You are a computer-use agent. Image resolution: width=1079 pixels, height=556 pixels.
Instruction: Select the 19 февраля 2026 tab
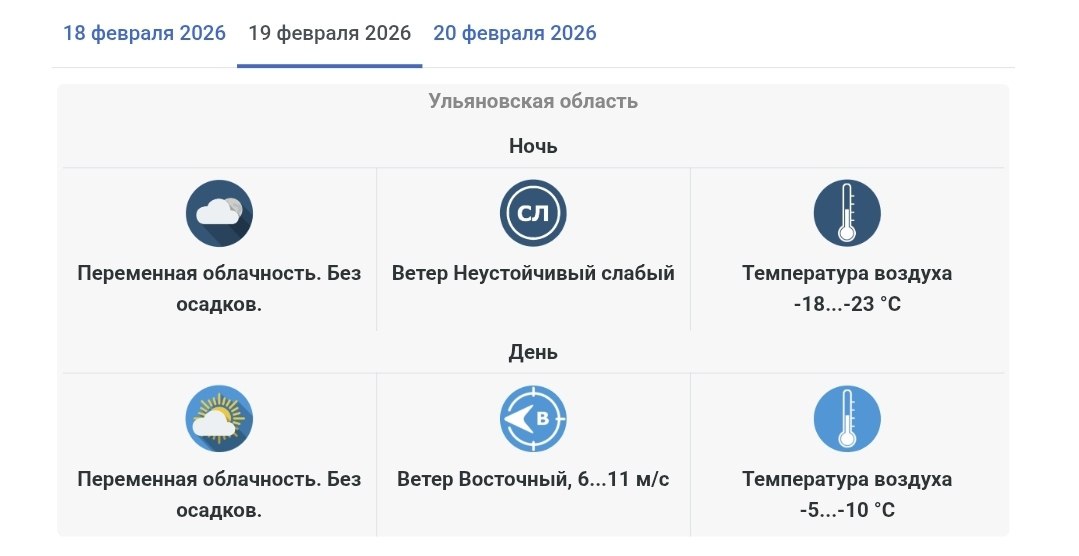click(x=329, y=33)
